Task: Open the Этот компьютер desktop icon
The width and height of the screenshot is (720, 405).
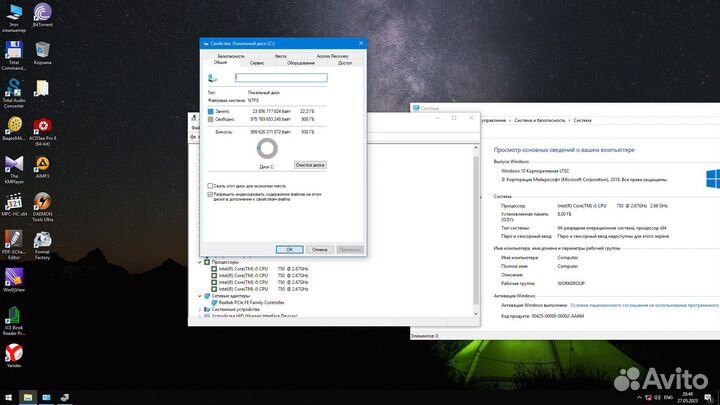Action: 14,17
